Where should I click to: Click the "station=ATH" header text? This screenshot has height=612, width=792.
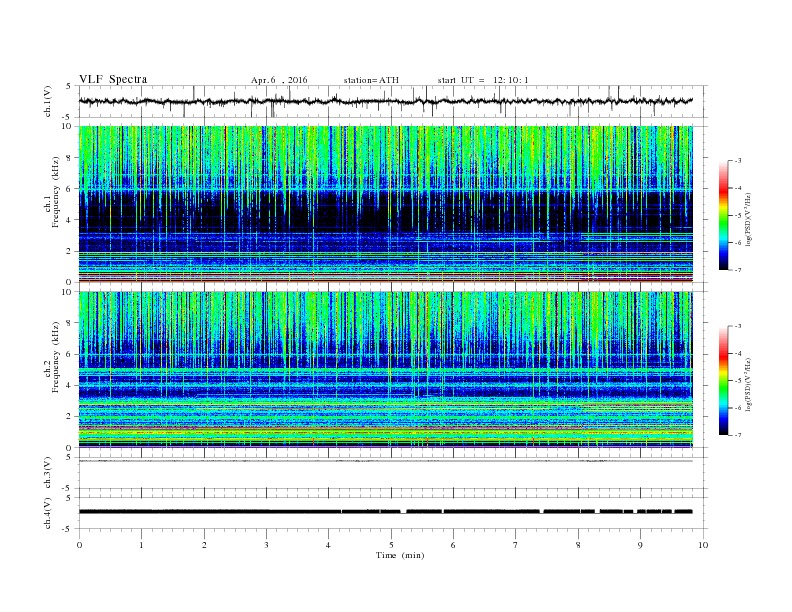pos(371,80)
